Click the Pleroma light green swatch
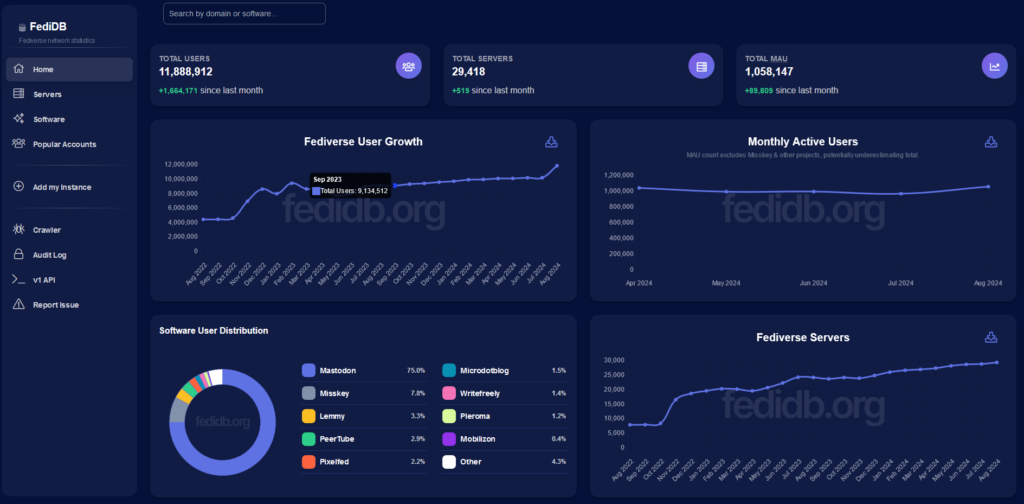The height and width of the screenshot is (504, 1024). click(x=449, y=416)
